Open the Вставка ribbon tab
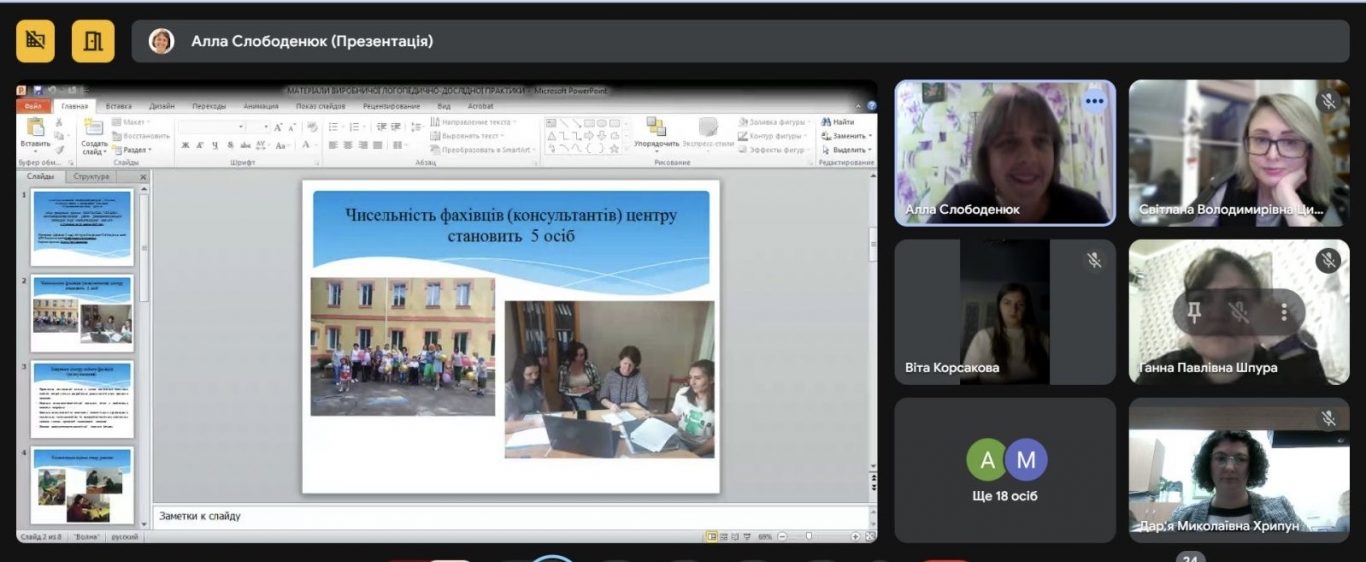The image size is (1366, 562). click(118, 106)
